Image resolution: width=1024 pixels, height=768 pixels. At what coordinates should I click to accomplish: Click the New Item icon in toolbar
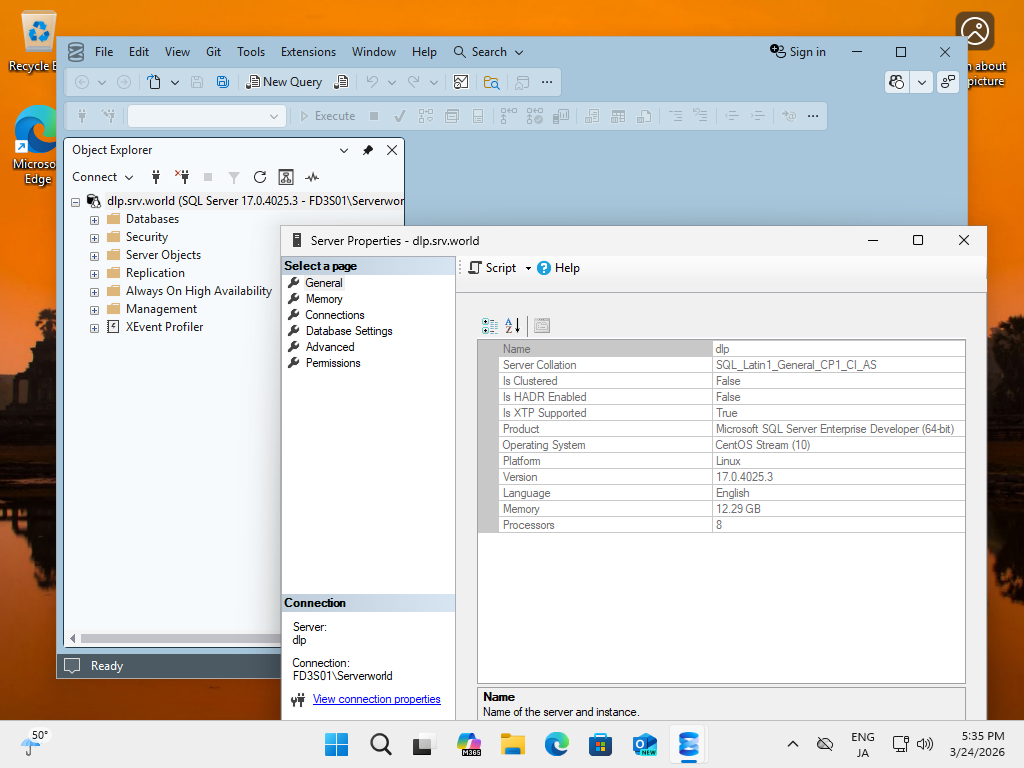(153, 82)
